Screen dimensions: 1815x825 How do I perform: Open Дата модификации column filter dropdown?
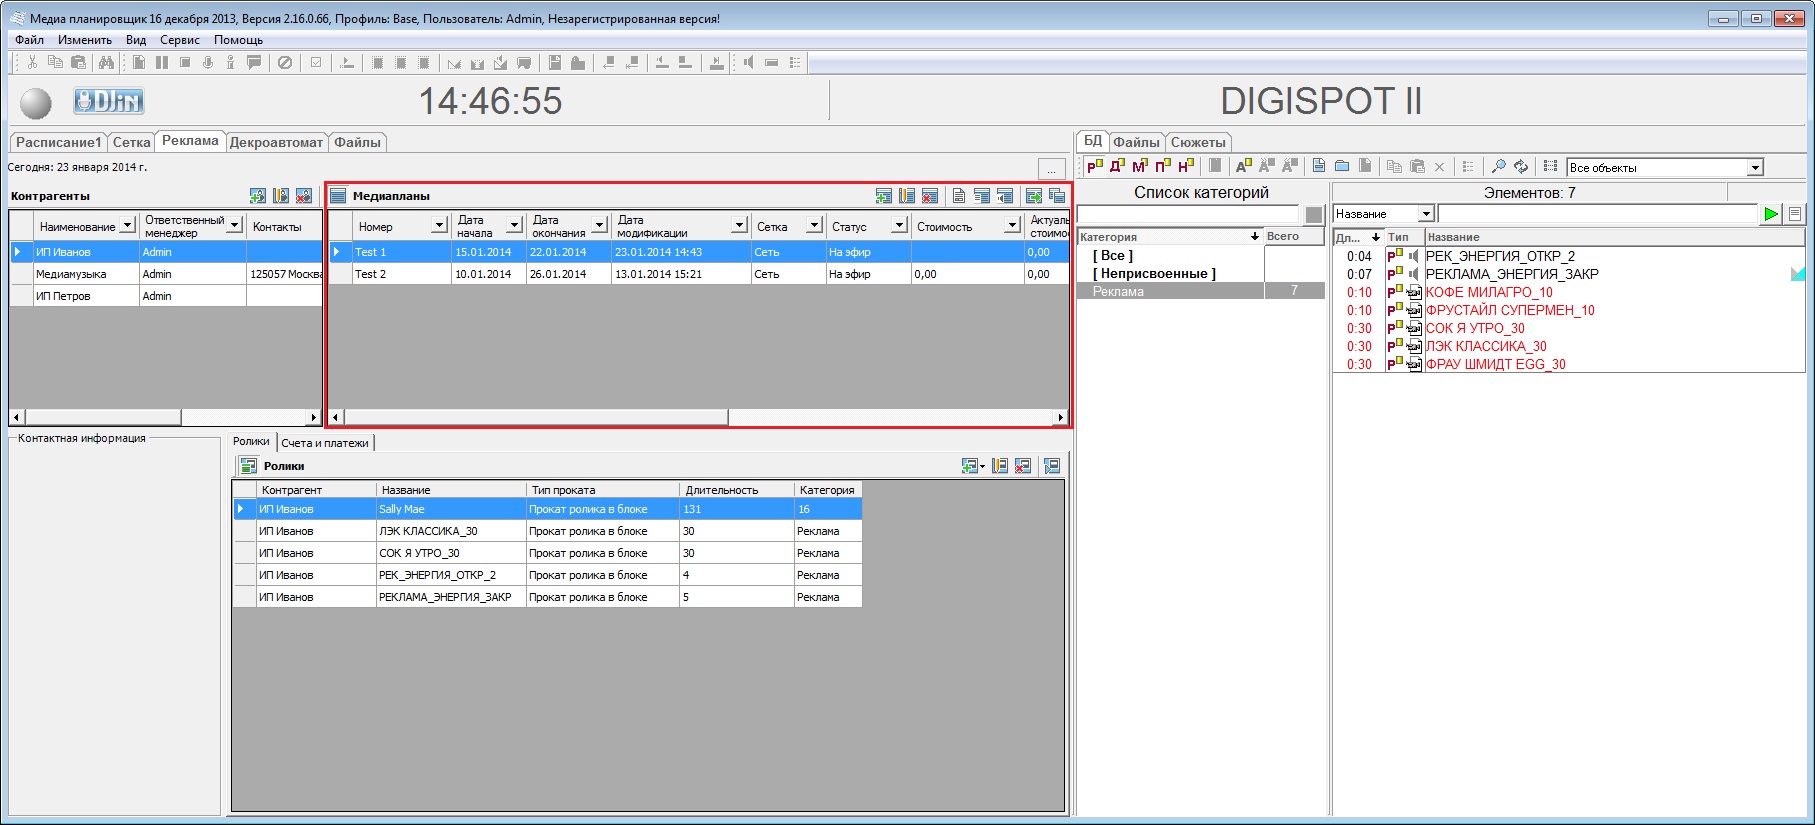739,226
